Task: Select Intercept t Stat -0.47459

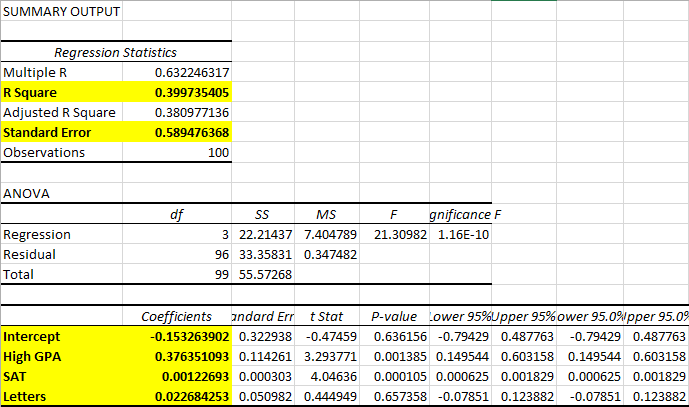Action: click(327, 336)
